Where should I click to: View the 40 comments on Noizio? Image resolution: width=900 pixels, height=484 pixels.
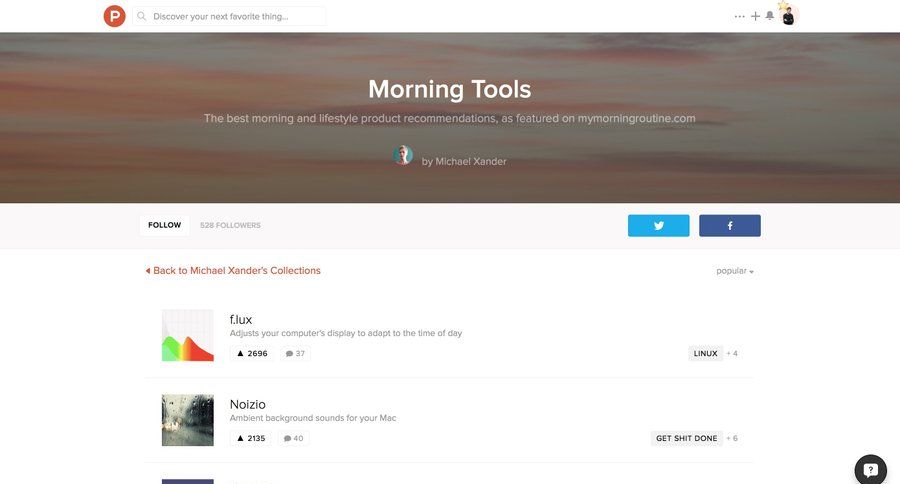point(294,438)
